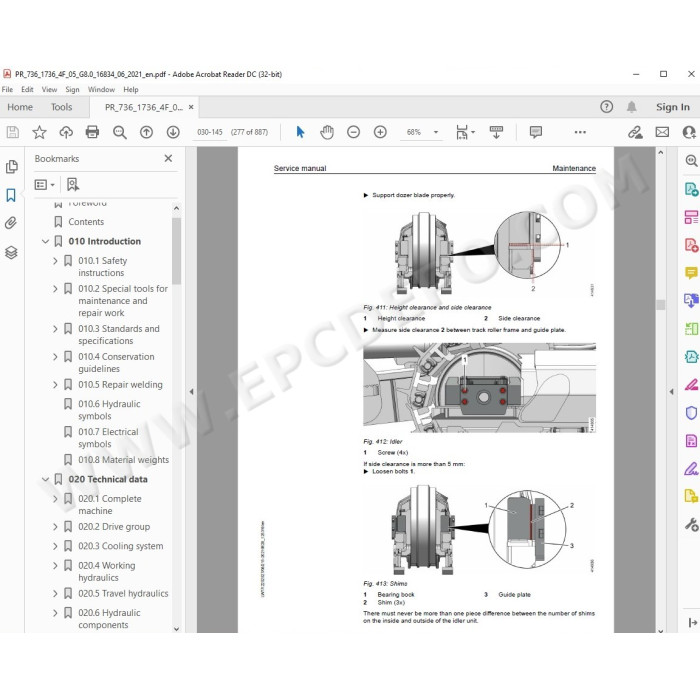Open attachments paperclip panel
The width and height of the screenshot is (700, 700).
11,222
